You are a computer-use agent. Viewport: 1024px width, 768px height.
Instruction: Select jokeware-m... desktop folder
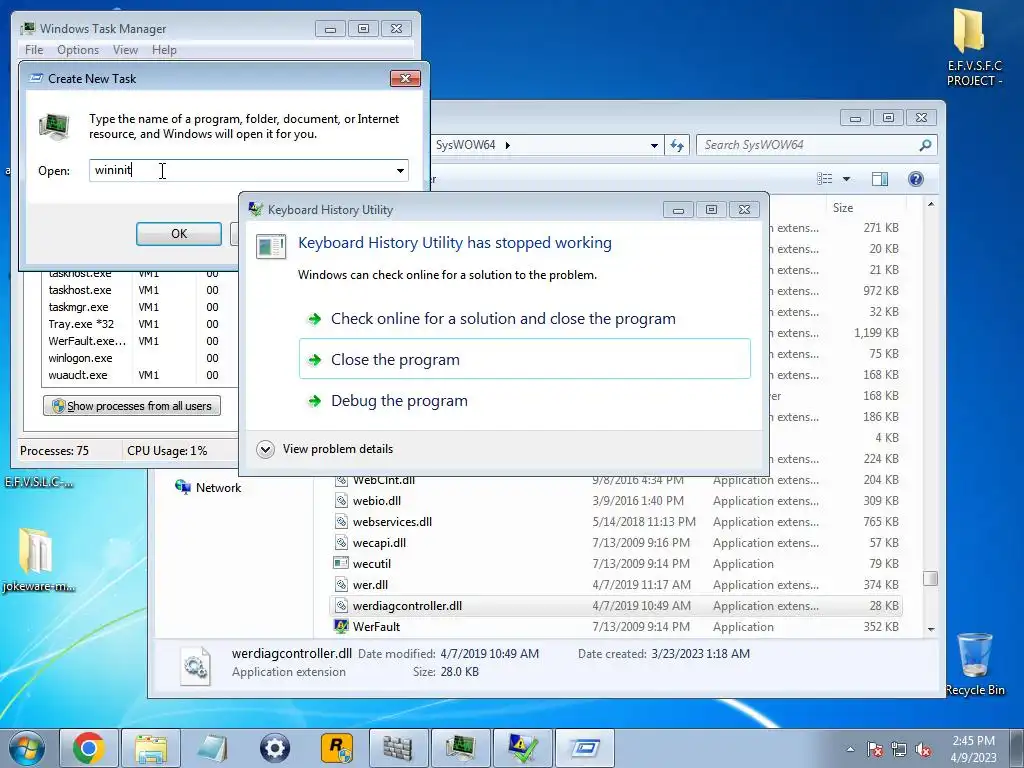coord(38,559)
